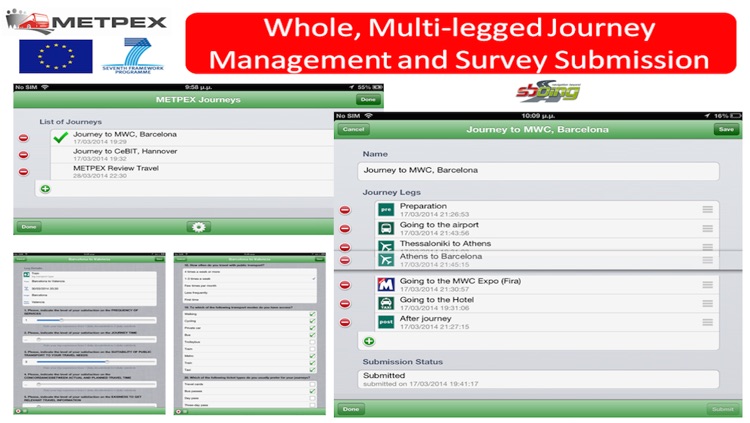Open 'Thessaloniki to Athens' leg row
Image resolution: width=750 pixels, height=423 pixels.
click(547, 245)
